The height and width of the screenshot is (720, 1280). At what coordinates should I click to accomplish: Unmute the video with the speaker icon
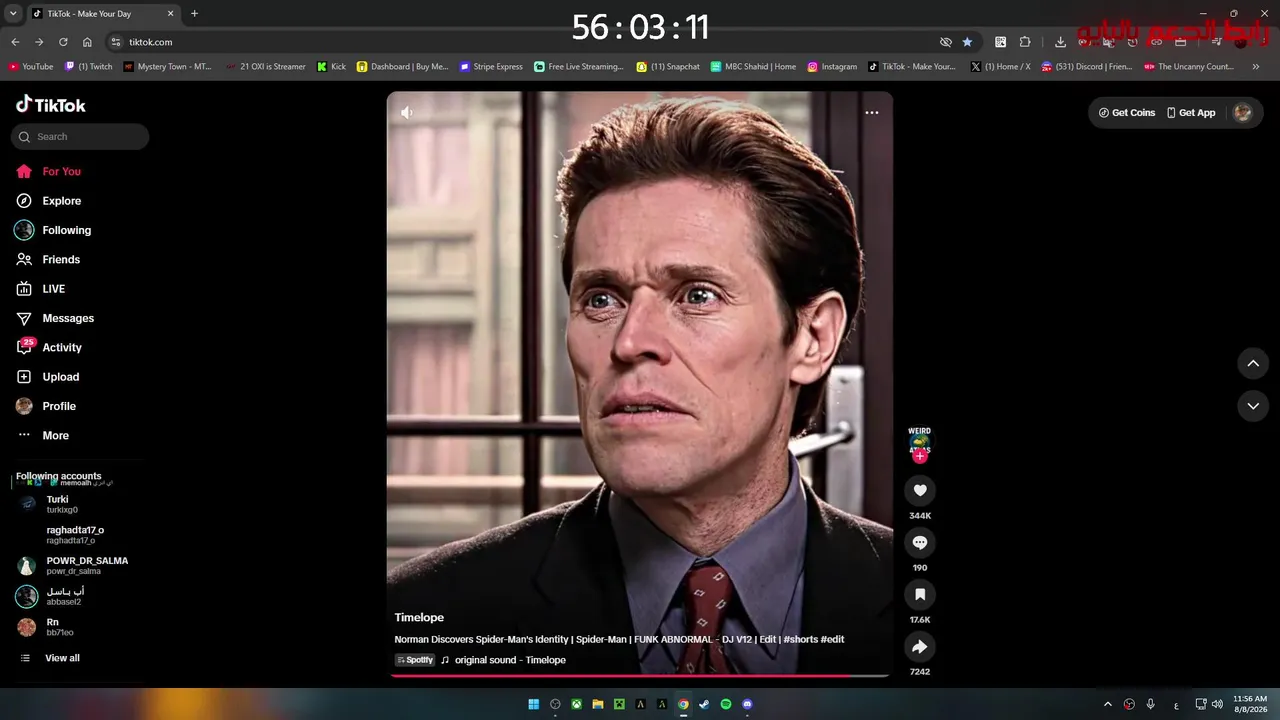(x=407, y=113)
